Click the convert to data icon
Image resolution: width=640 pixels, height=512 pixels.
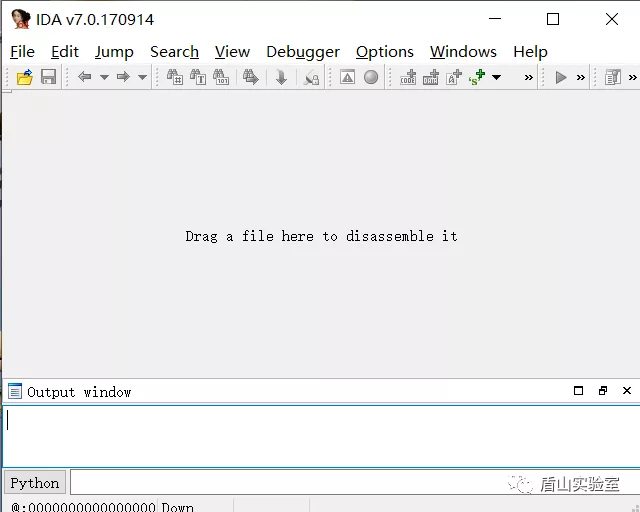tap(431, 77)
